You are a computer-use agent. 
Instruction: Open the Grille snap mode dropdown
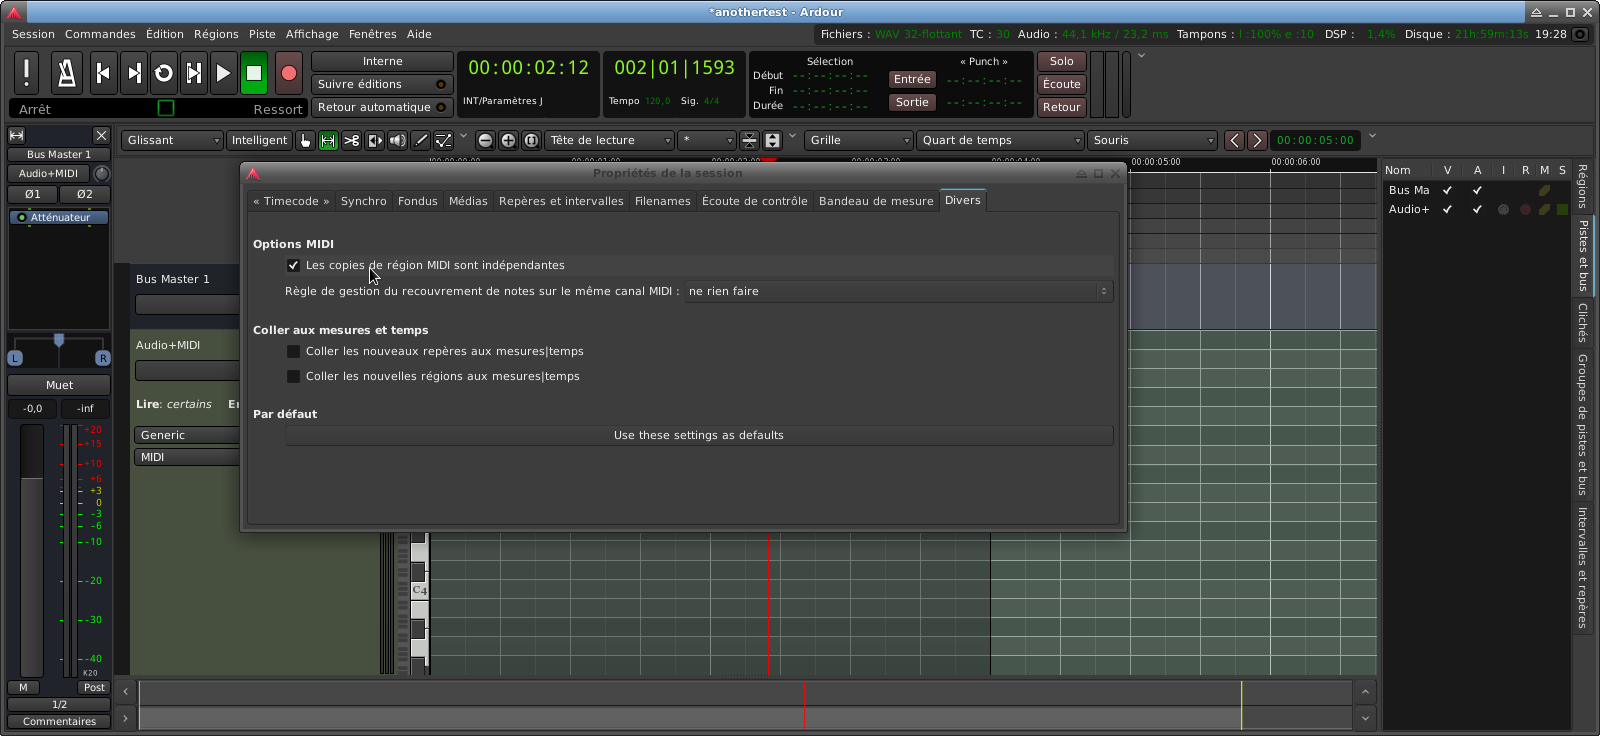click(x=858, y=141)
